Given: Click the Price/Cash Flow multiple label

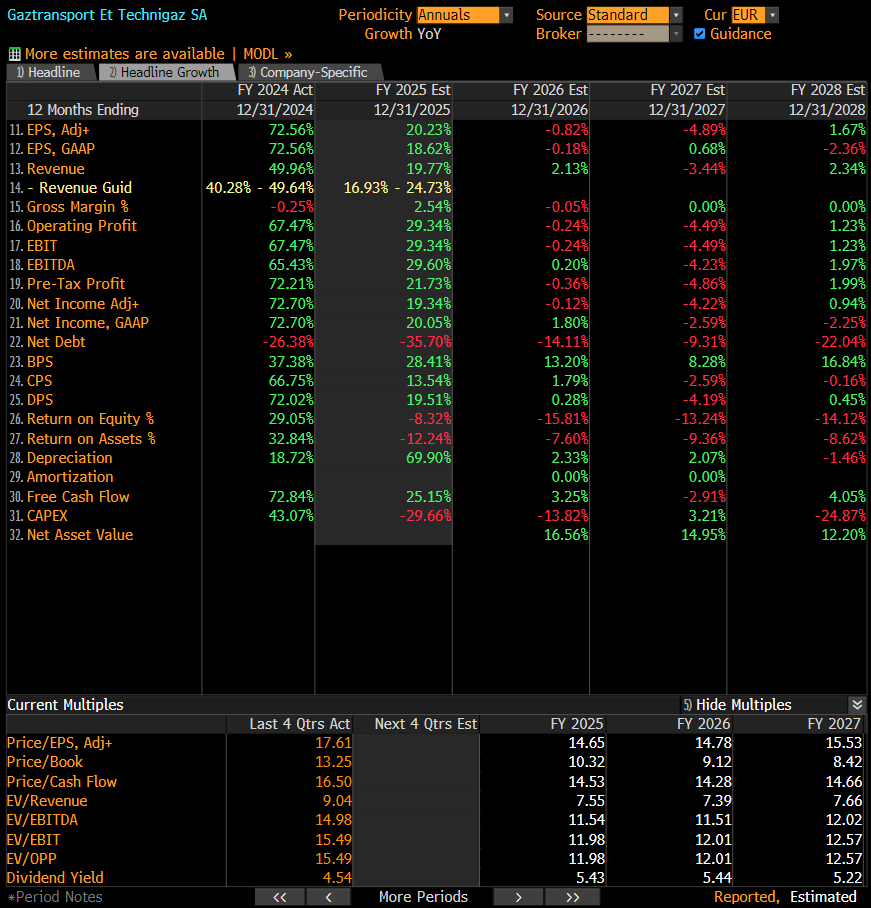Looking at the screenshot, I should point(62,782).
